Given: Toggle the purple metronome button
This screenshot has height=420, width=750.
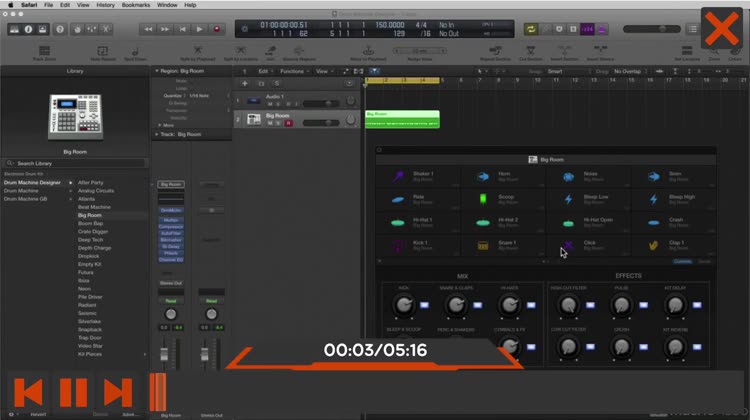Looking at the screenshot, I should point(602,29).
